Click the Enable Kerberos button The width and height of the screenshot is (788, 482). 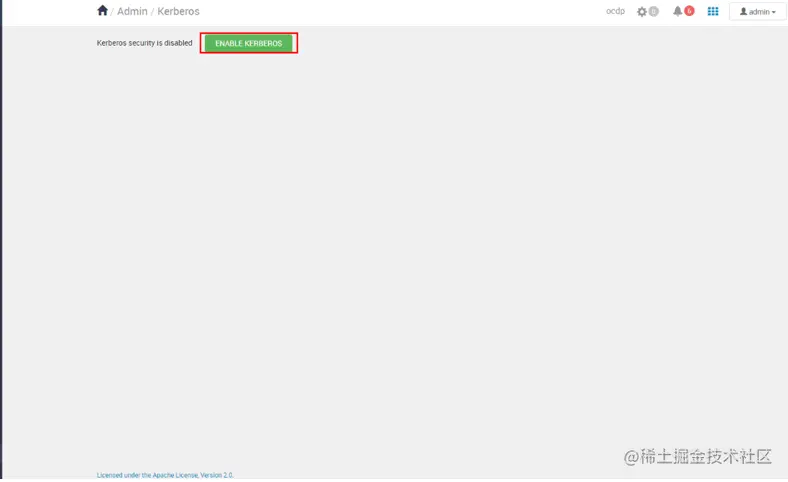pyautogui.click(x=248, y=43)
